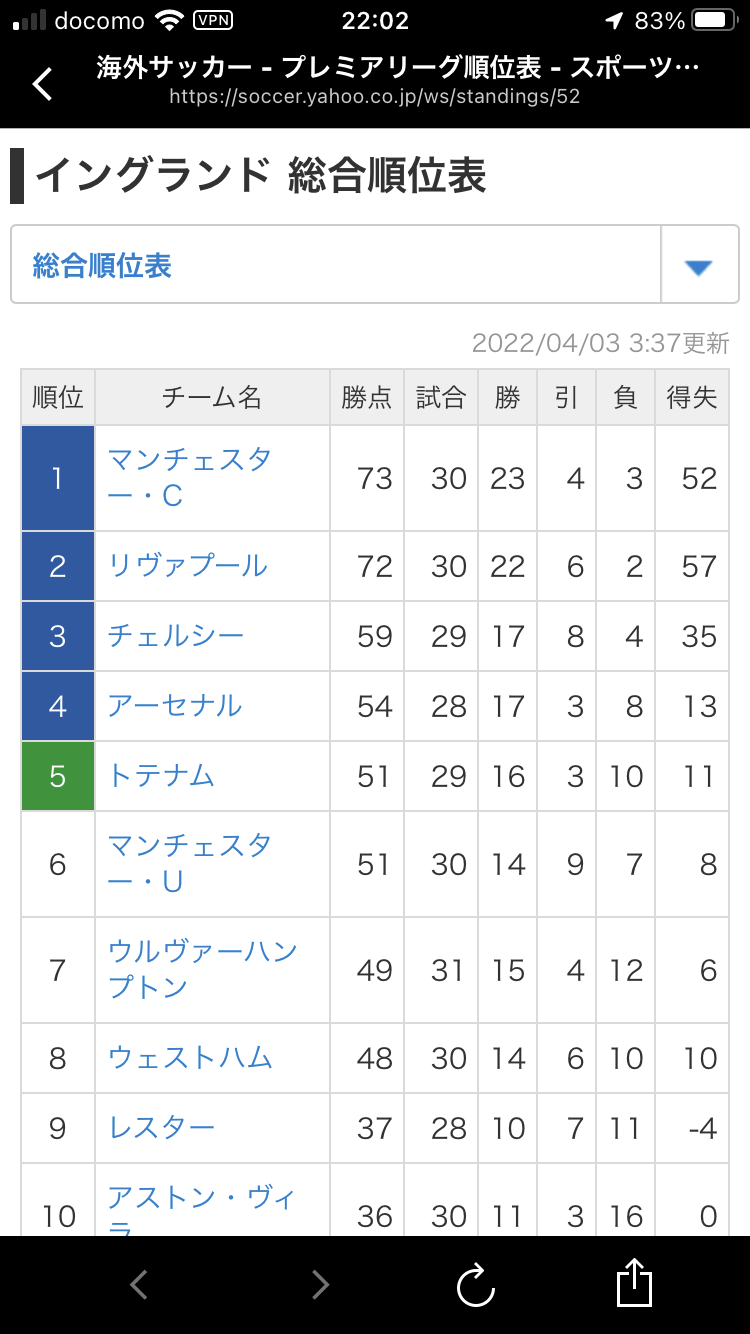Reload the page with refresh icon
The width and height of the screenshot is (750, 1334).
tap(476, 1284)
